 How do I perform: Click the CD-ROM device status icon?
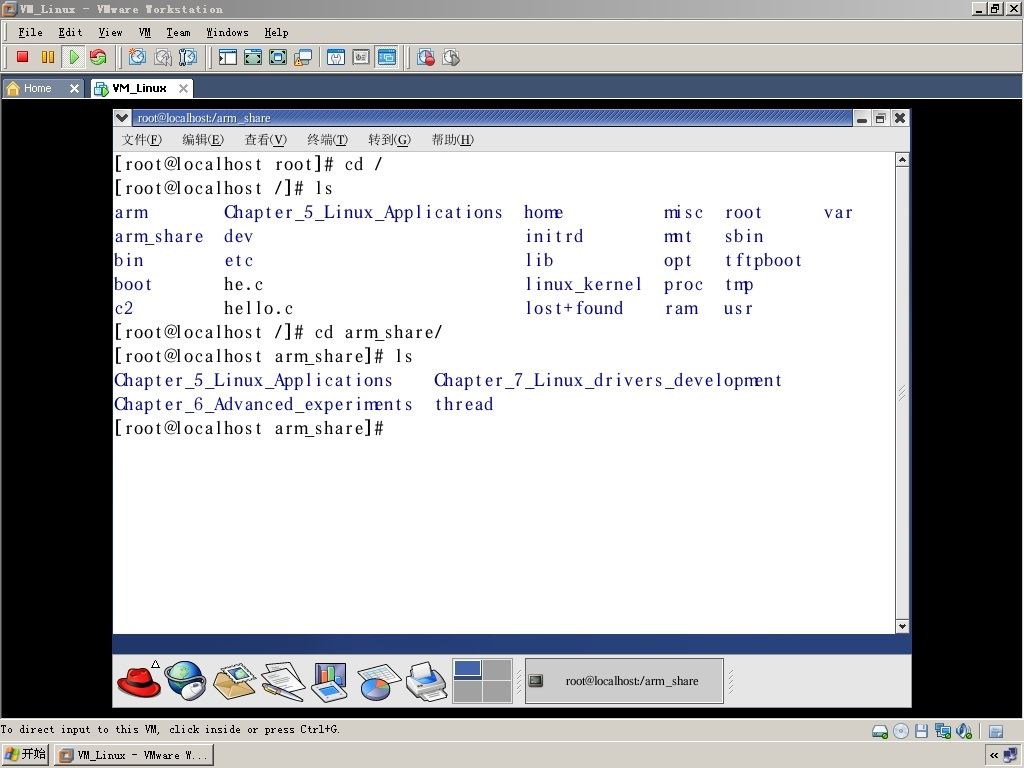point(901,731)
